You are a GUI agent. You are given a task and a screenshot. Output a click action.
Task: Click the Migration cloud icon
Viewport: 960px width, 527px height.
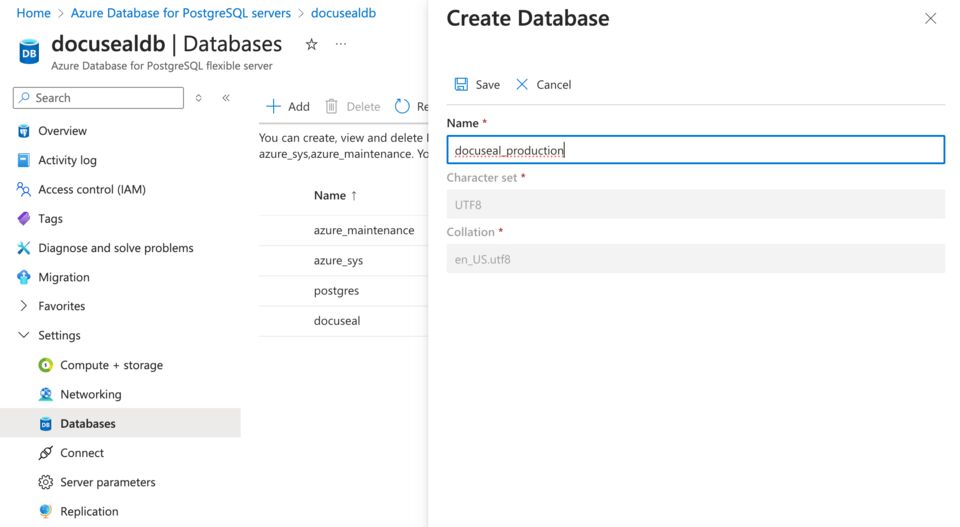24,277
